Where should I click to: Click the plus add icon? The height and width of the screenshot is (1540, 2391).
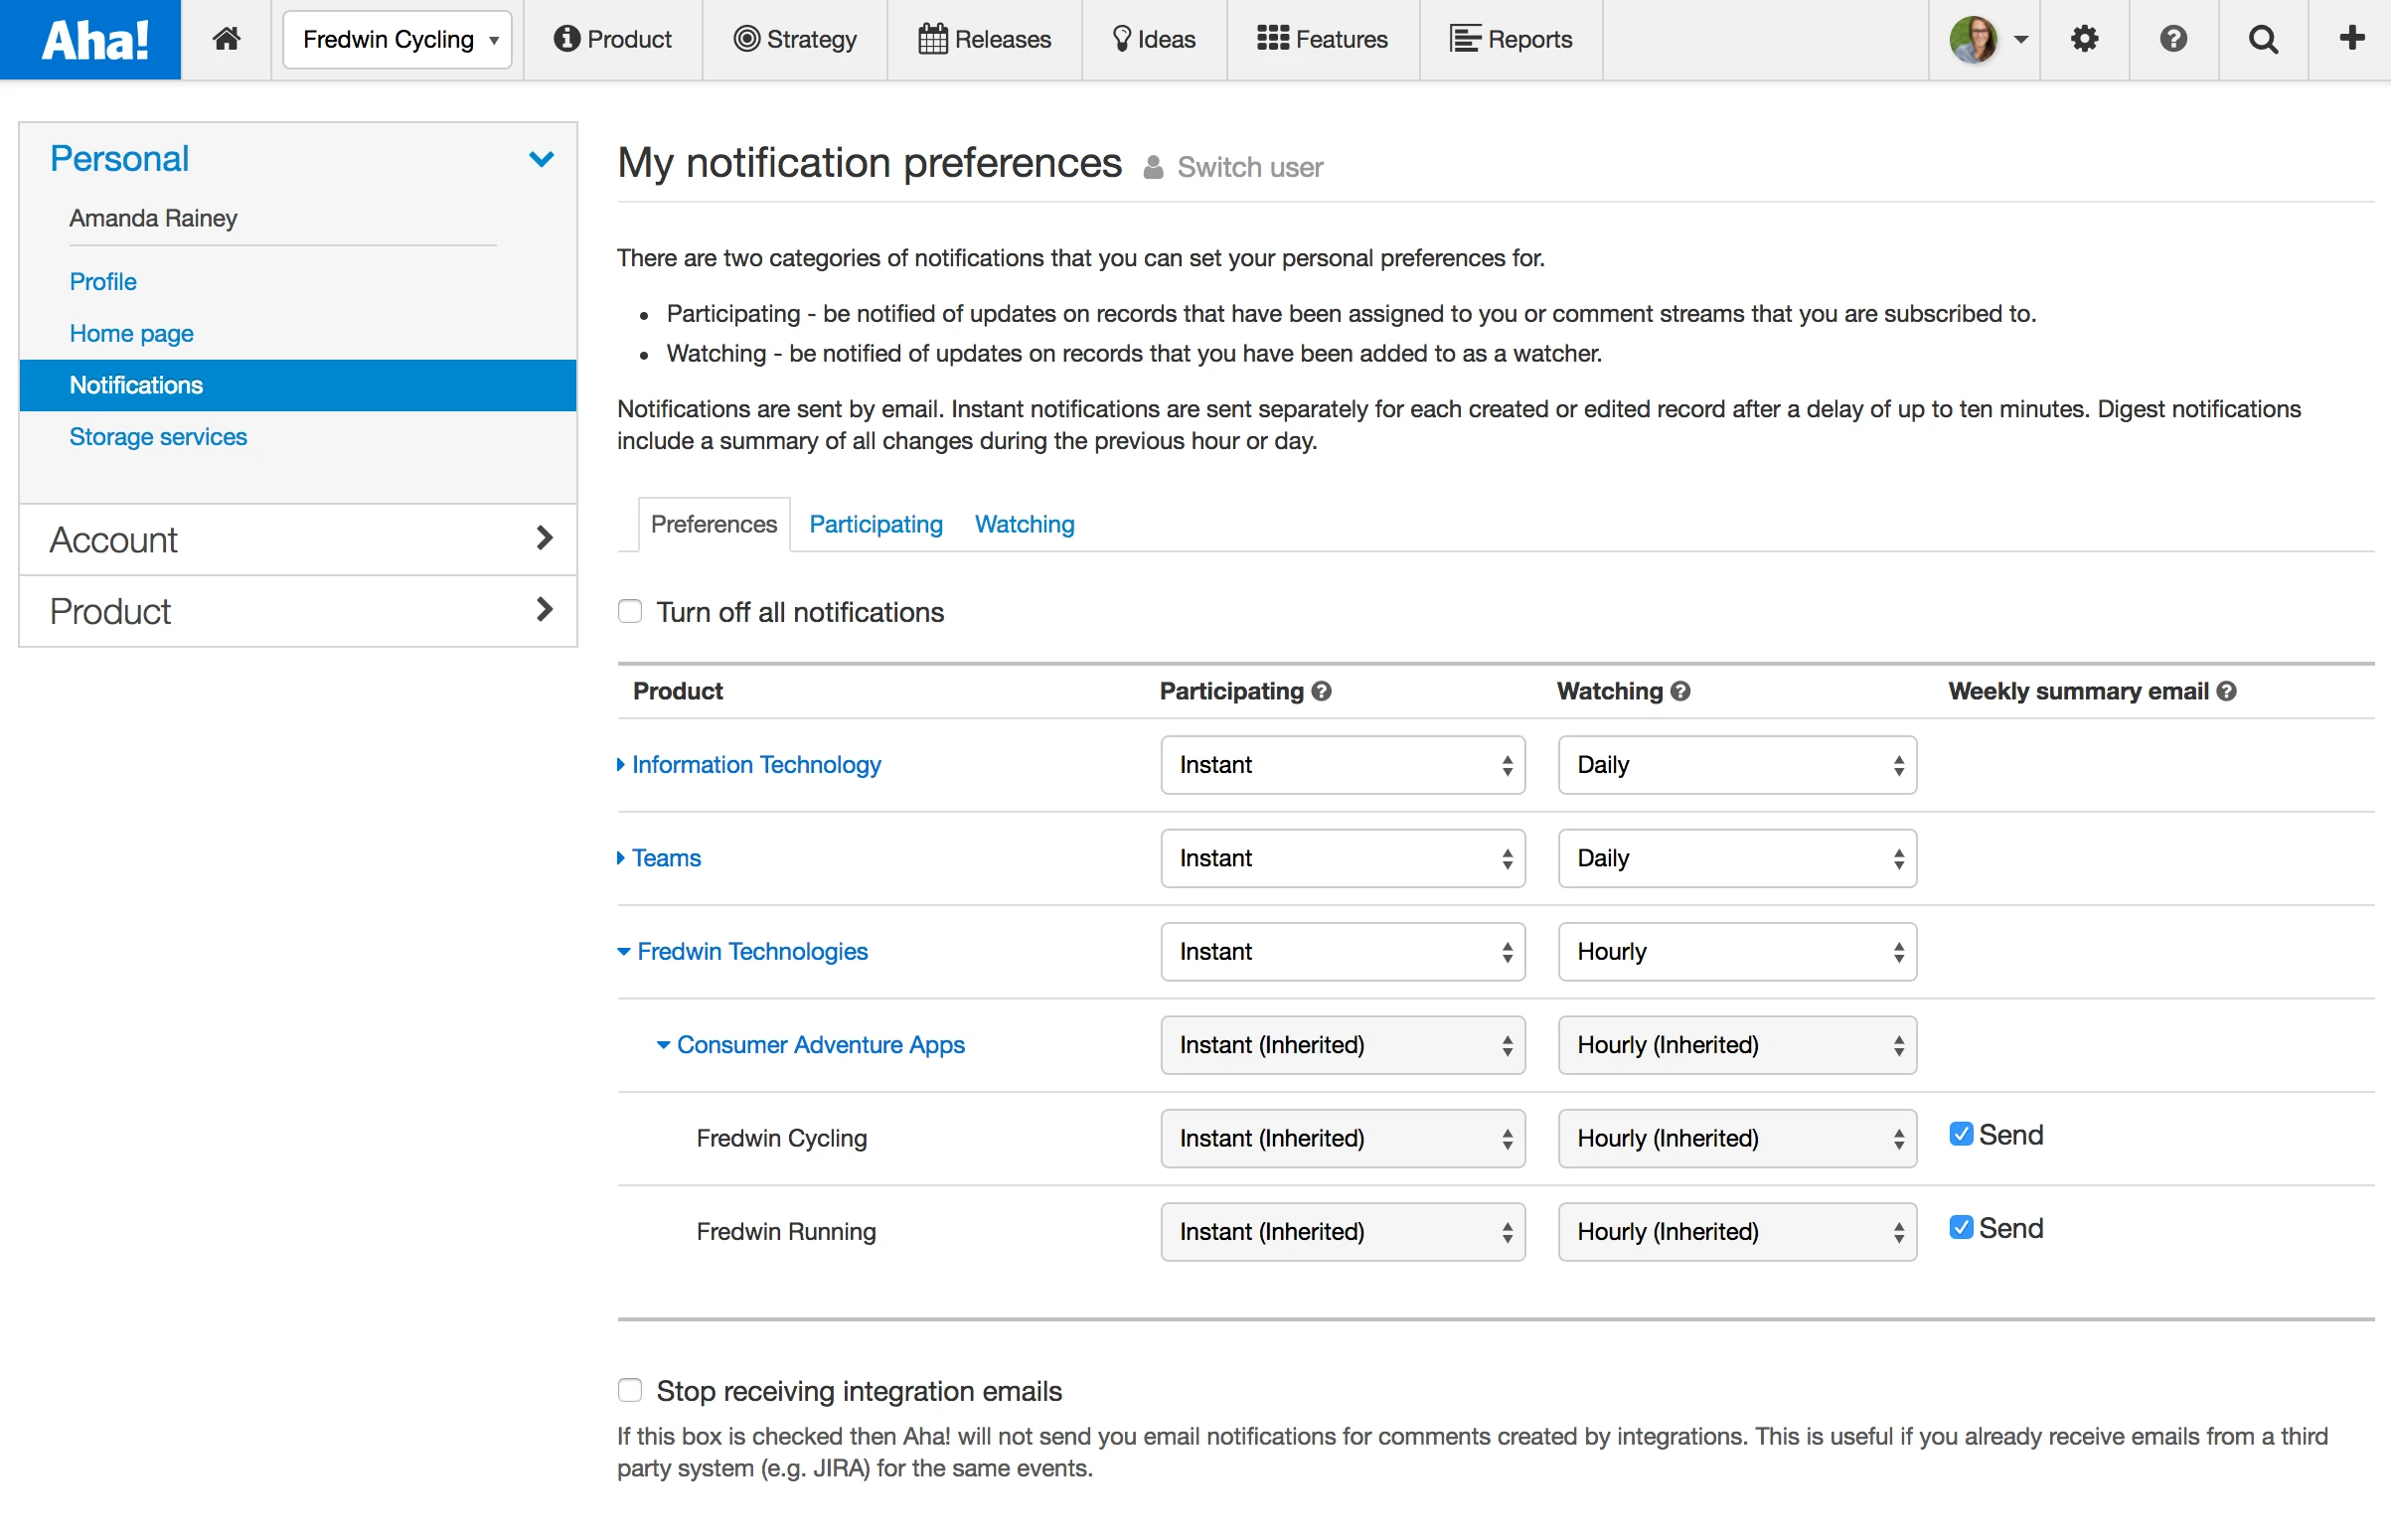(x=2351, y=39)
